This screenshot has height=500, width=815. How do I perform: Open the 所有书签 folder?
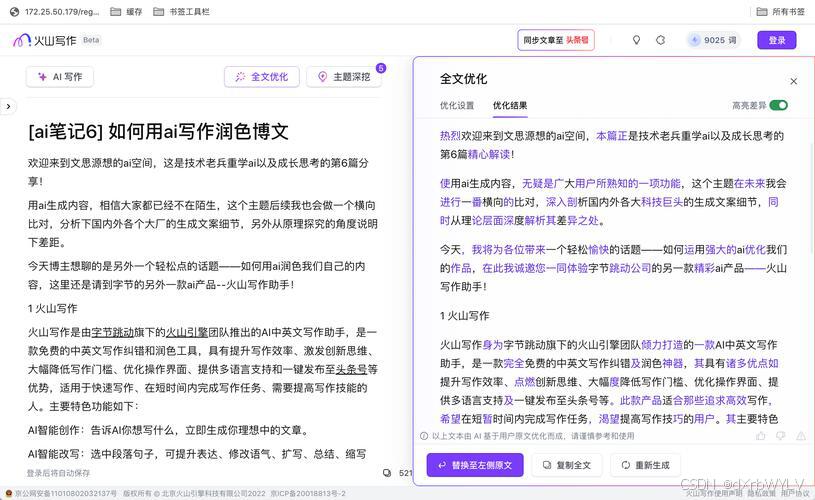coord(780,11)
